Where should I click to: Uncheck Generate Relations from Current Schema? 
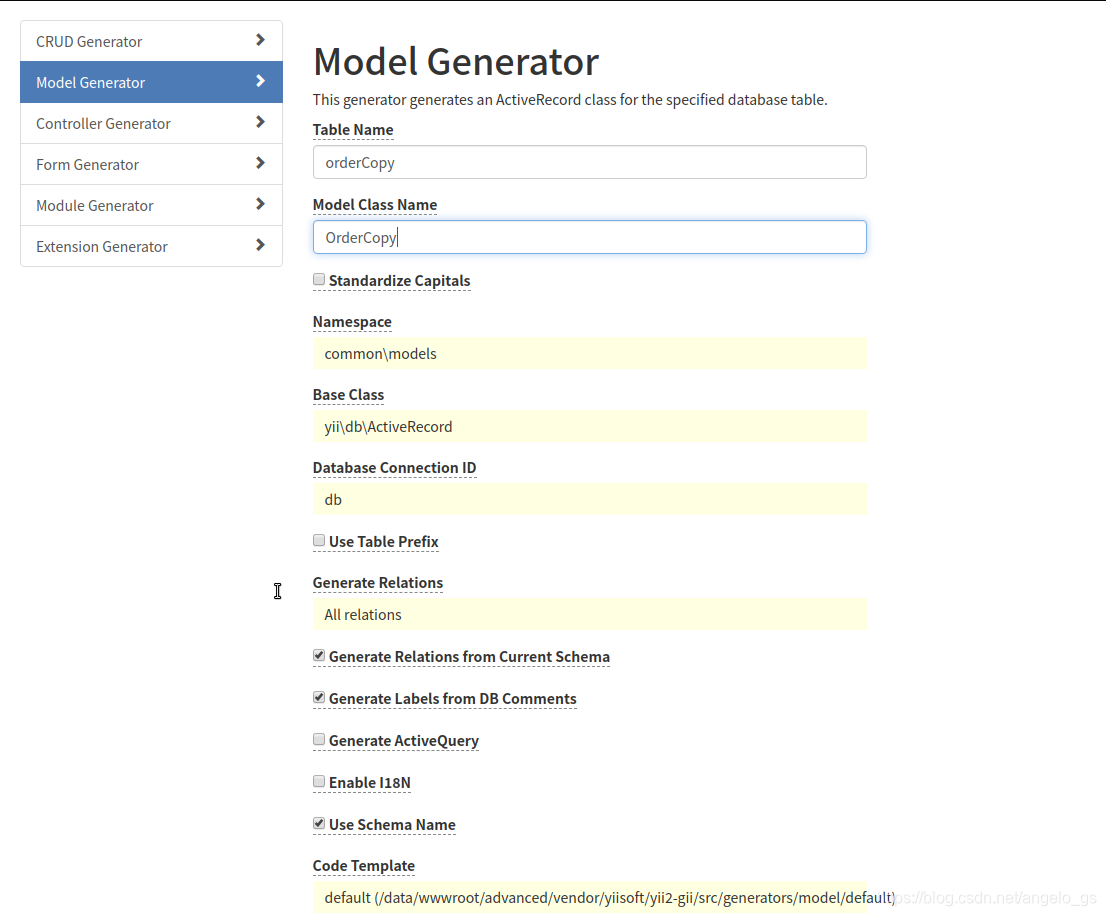(319, 656)
